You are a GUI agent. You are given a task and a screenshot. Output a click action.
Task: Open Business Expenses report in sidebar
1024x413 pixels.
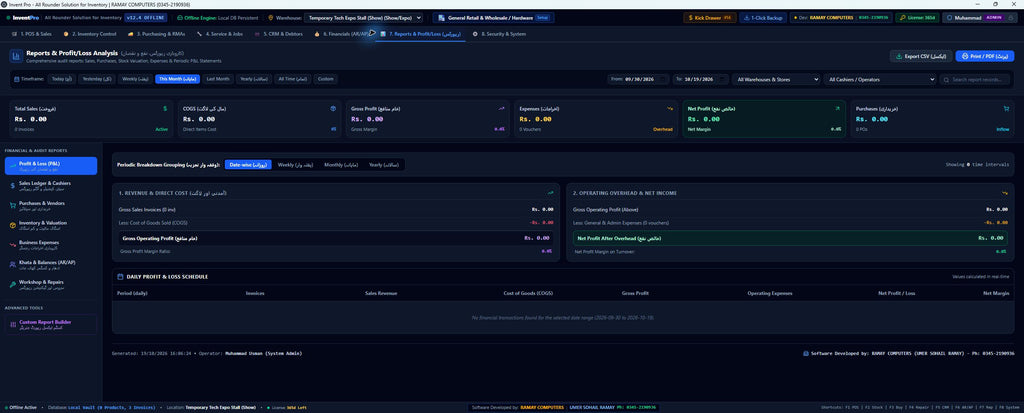[51, 245]
